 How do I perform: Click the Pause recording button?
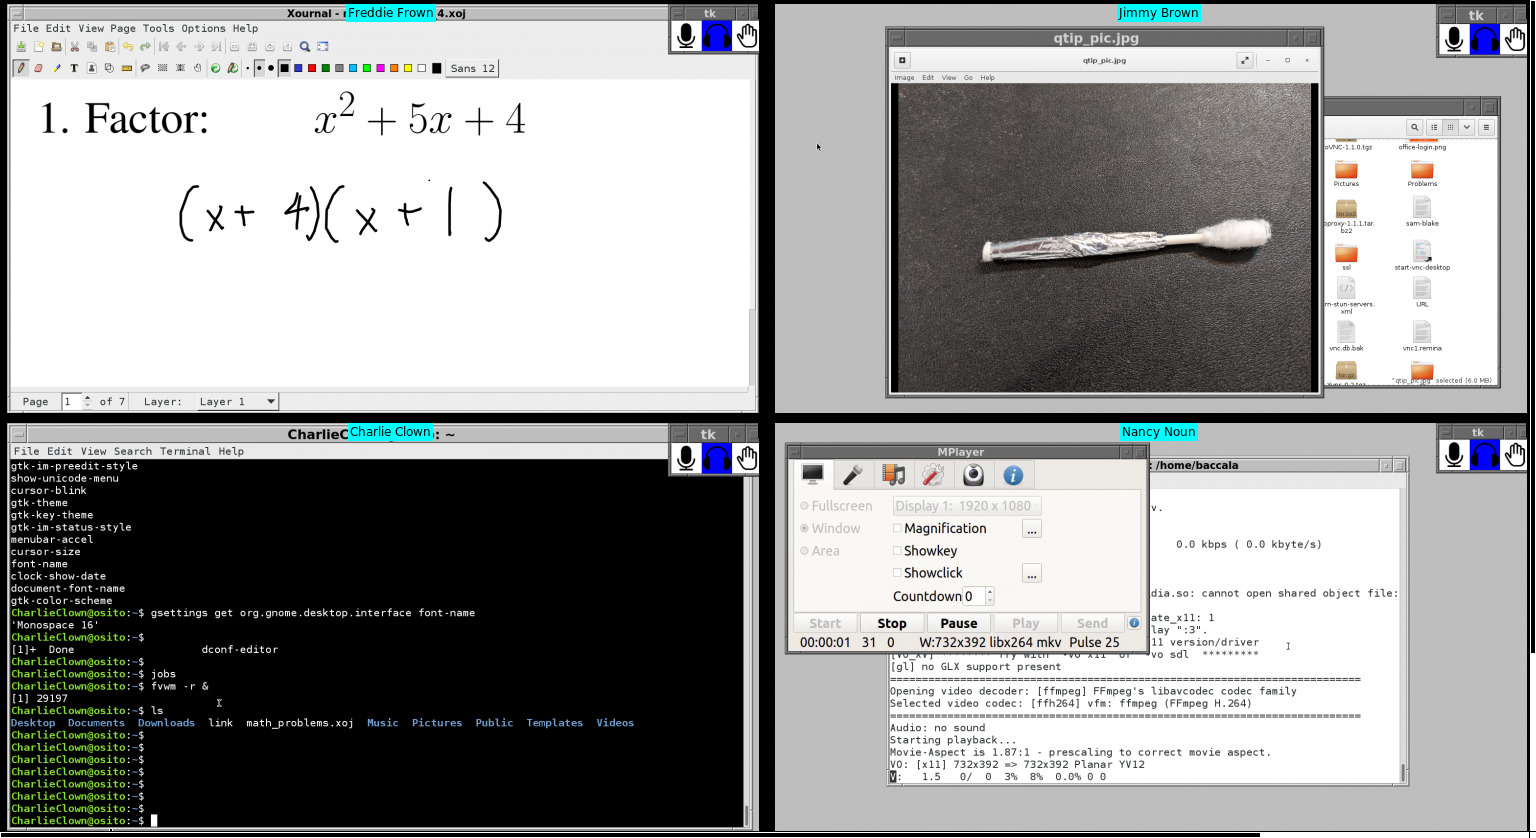tap(958, 623)
